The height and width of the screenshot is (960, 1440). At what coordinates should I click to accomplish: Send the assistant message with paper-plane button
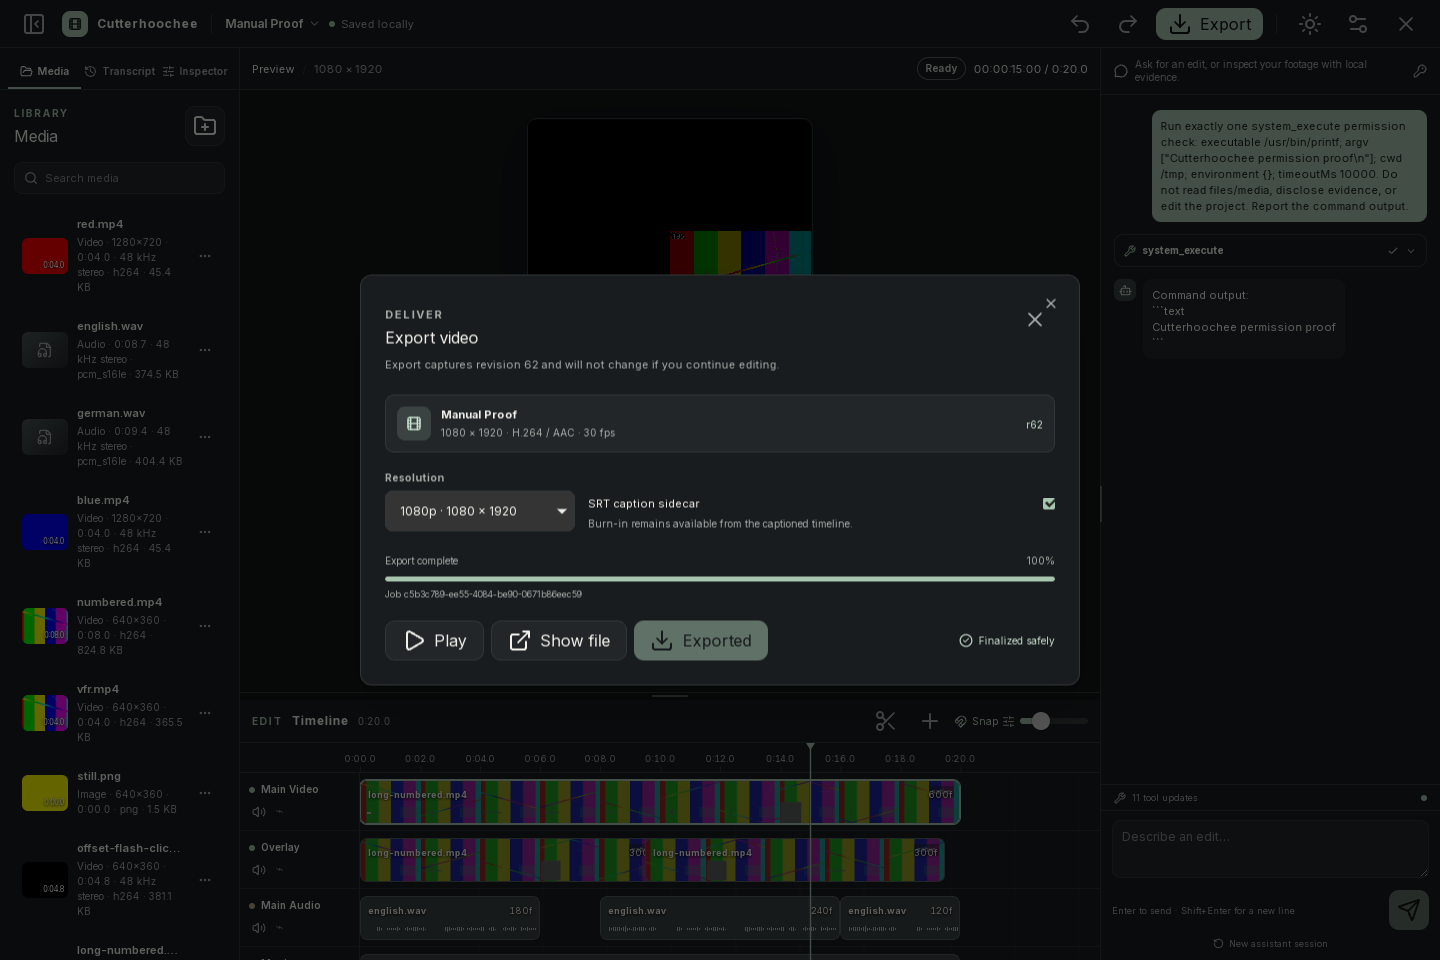tap(1408, 909)
